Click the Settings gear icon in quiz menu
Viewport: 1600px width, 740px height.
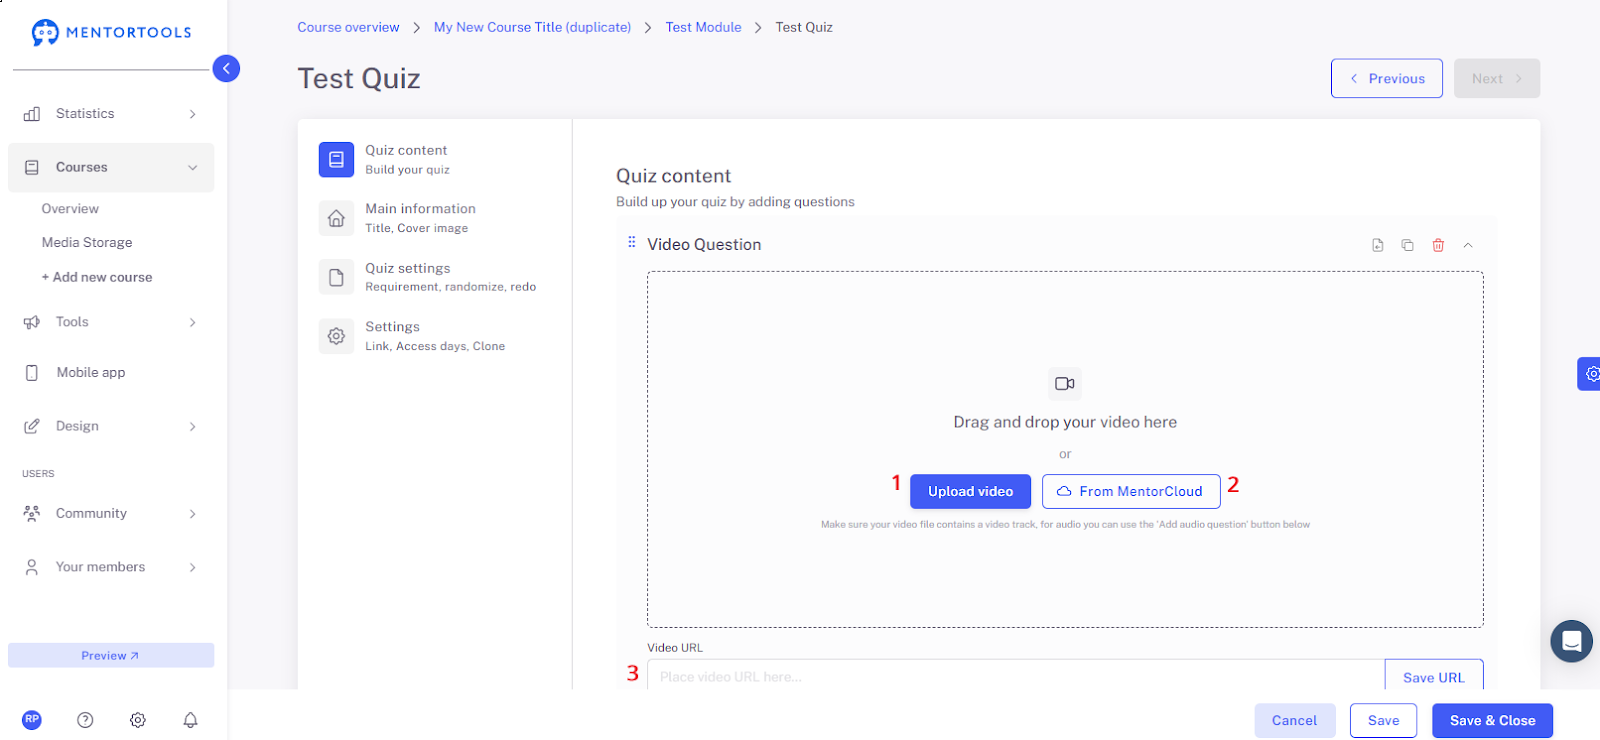pyautogui.click(x=336, y=336)
